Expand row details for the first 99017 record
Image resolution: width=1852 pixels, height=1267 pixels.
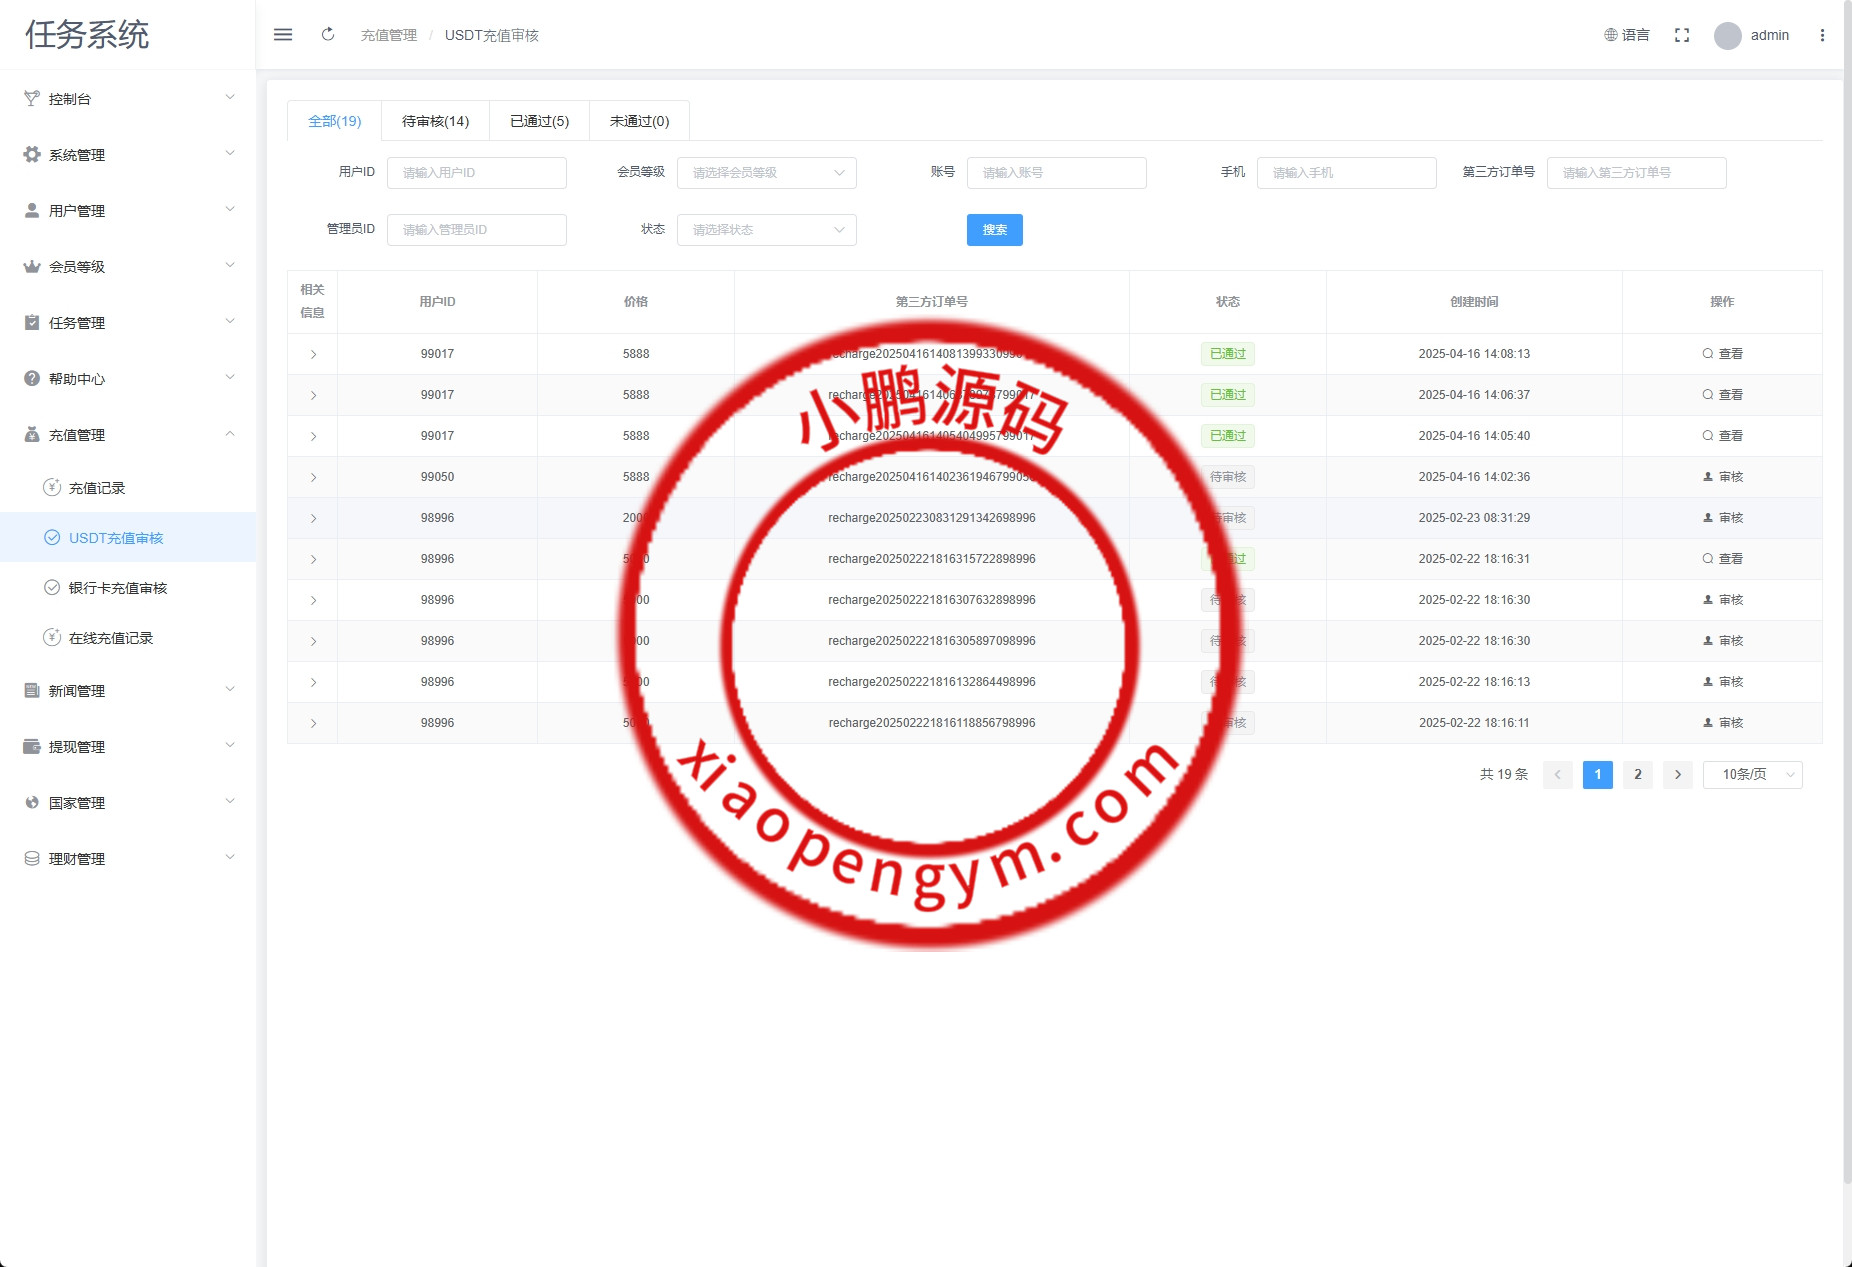tap(313, 355)
